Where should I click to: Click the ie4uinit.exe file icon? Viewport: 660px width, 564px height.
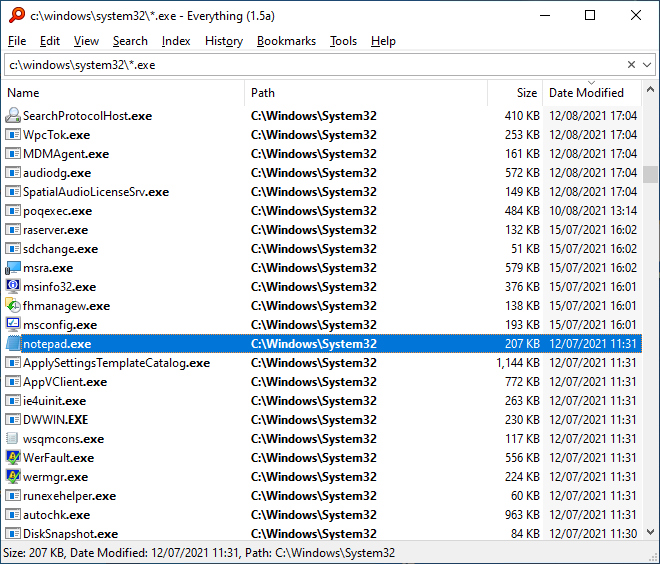coord(13,401)
